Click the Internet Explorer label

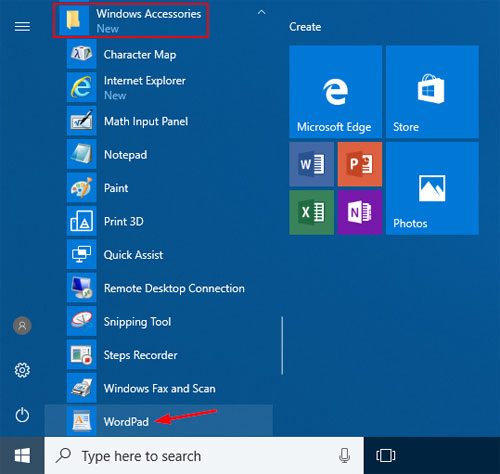coord(145,81)
